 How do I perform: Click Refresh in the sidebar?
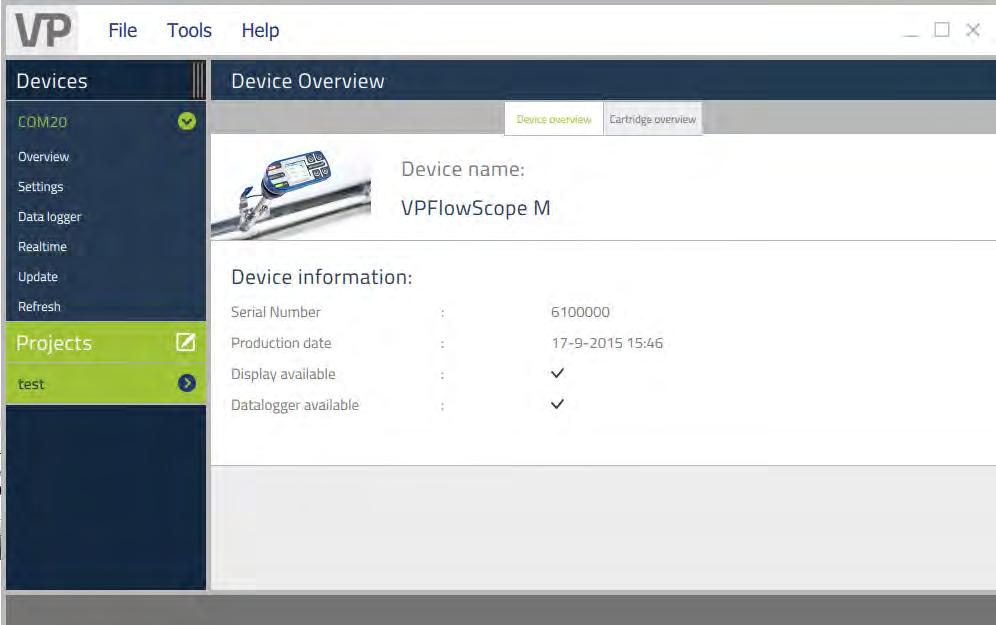click(x=39, y=306)
